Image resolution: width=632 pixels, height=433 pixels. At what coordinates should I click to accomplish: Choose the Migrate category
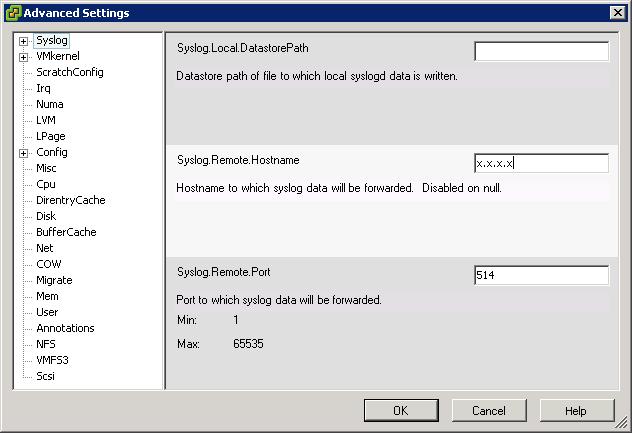(x=54, y=280)
